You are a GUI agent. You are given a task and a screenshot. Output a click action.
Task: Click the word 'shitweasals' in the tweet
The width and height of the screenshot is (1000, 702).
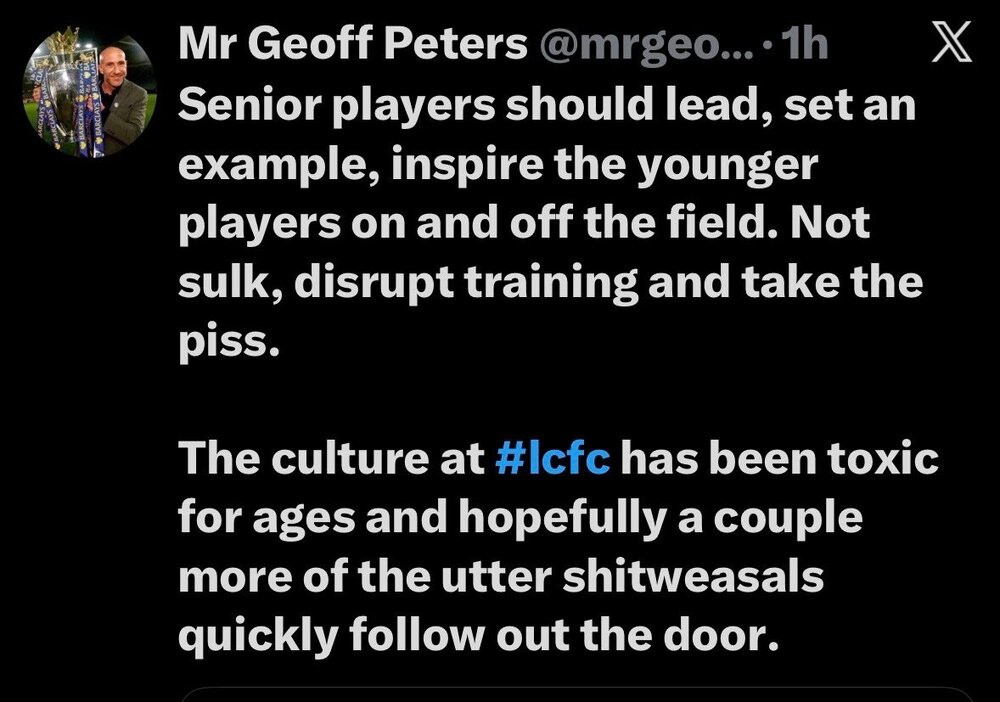(693, 576)
